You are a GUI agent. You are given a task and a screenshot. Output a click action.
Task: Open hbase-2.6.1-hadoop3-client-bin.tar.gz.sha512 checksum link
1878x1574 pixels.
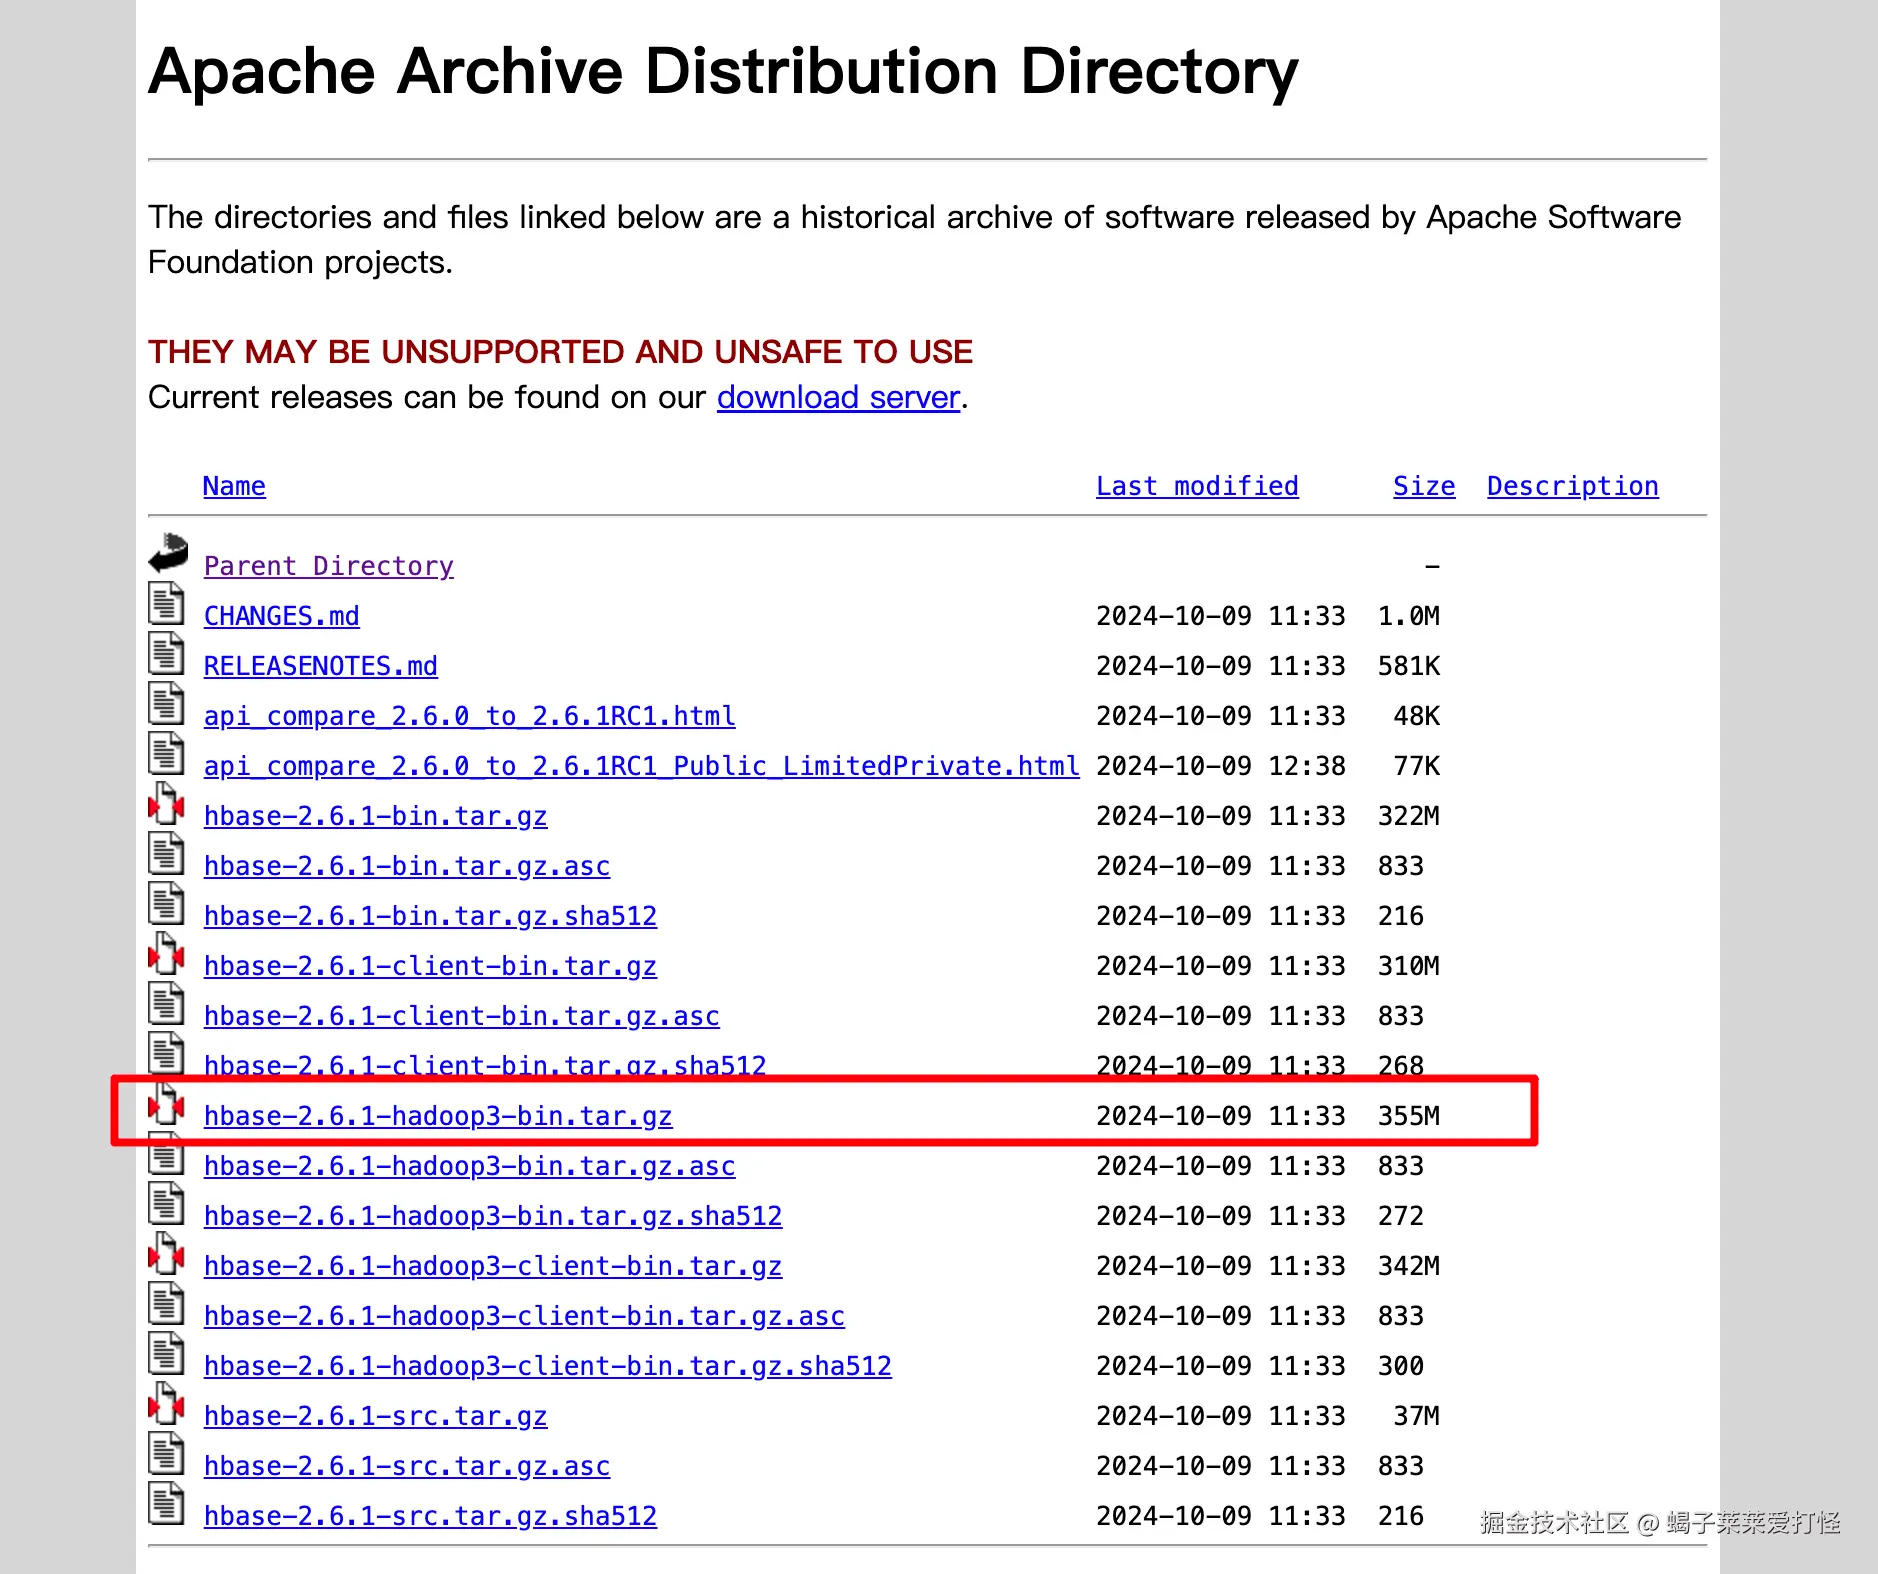tap(547, 1366)
